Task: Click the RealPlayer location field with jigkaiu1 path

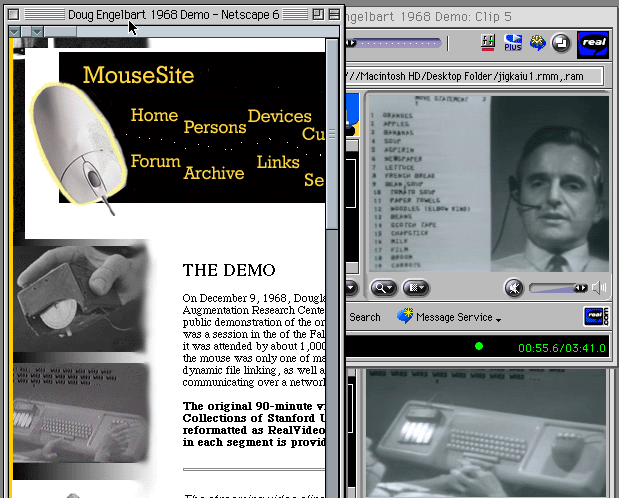Action: pyautogui.click(x=474, y=76)
